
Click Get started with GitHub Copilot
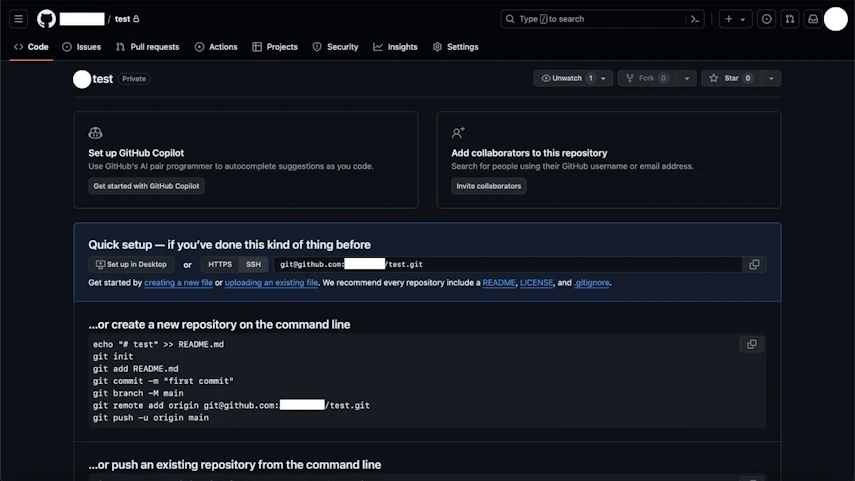(x=146, y=186)
